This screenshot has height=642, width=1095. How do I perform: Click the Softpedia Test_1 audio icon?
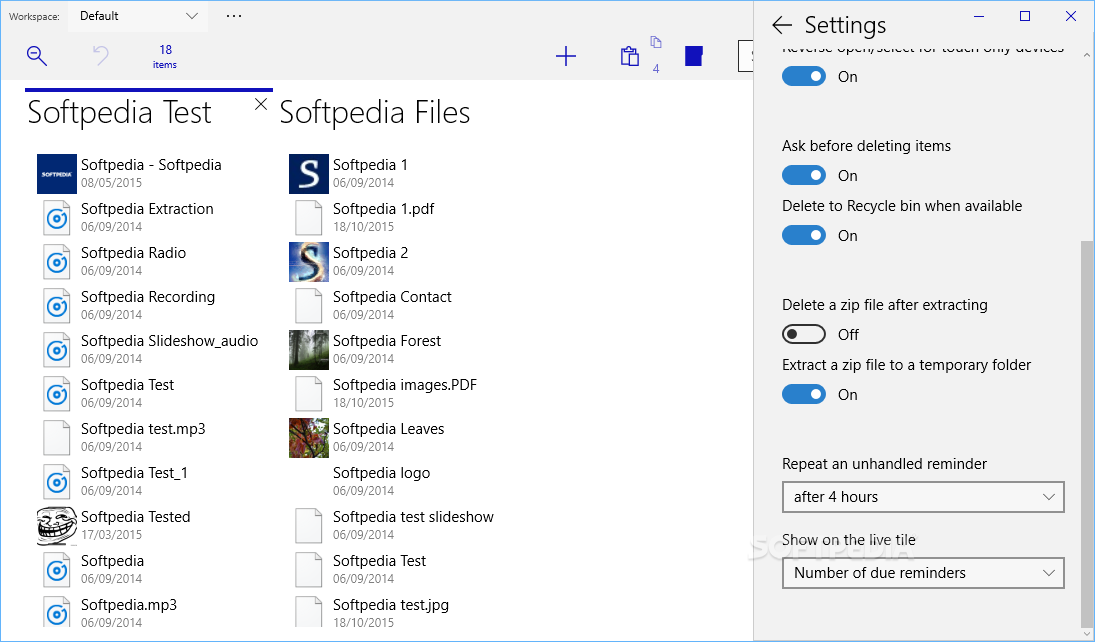(x=57, y=482)
